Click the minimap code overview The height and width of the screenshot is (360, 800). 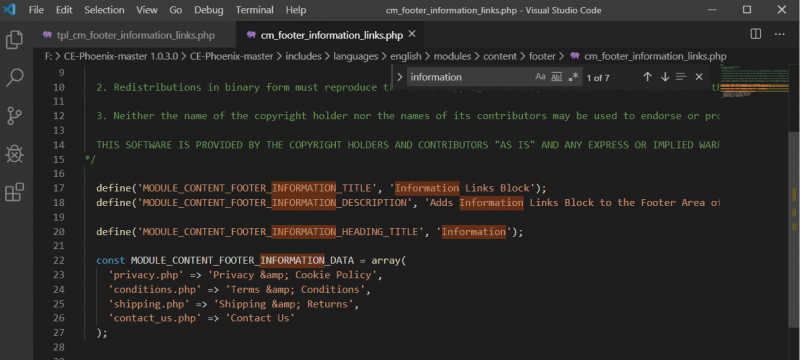[756, 82]
